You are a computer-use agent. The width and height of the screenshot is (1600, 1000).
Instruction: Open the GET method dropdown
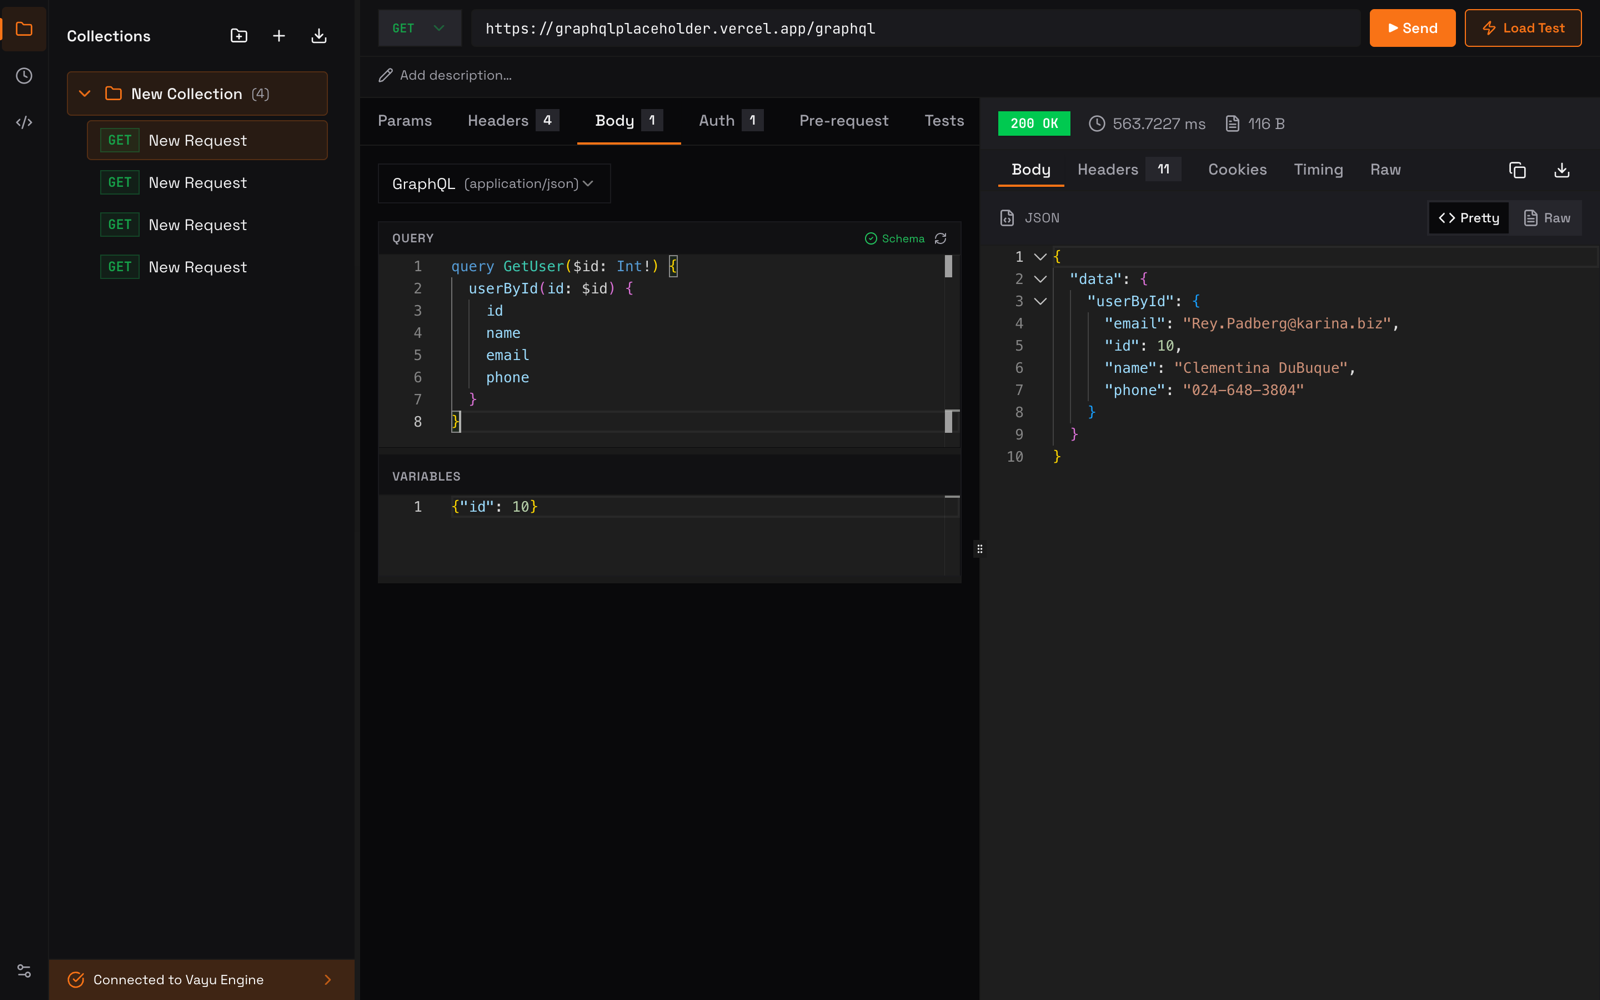click(419, 28)
